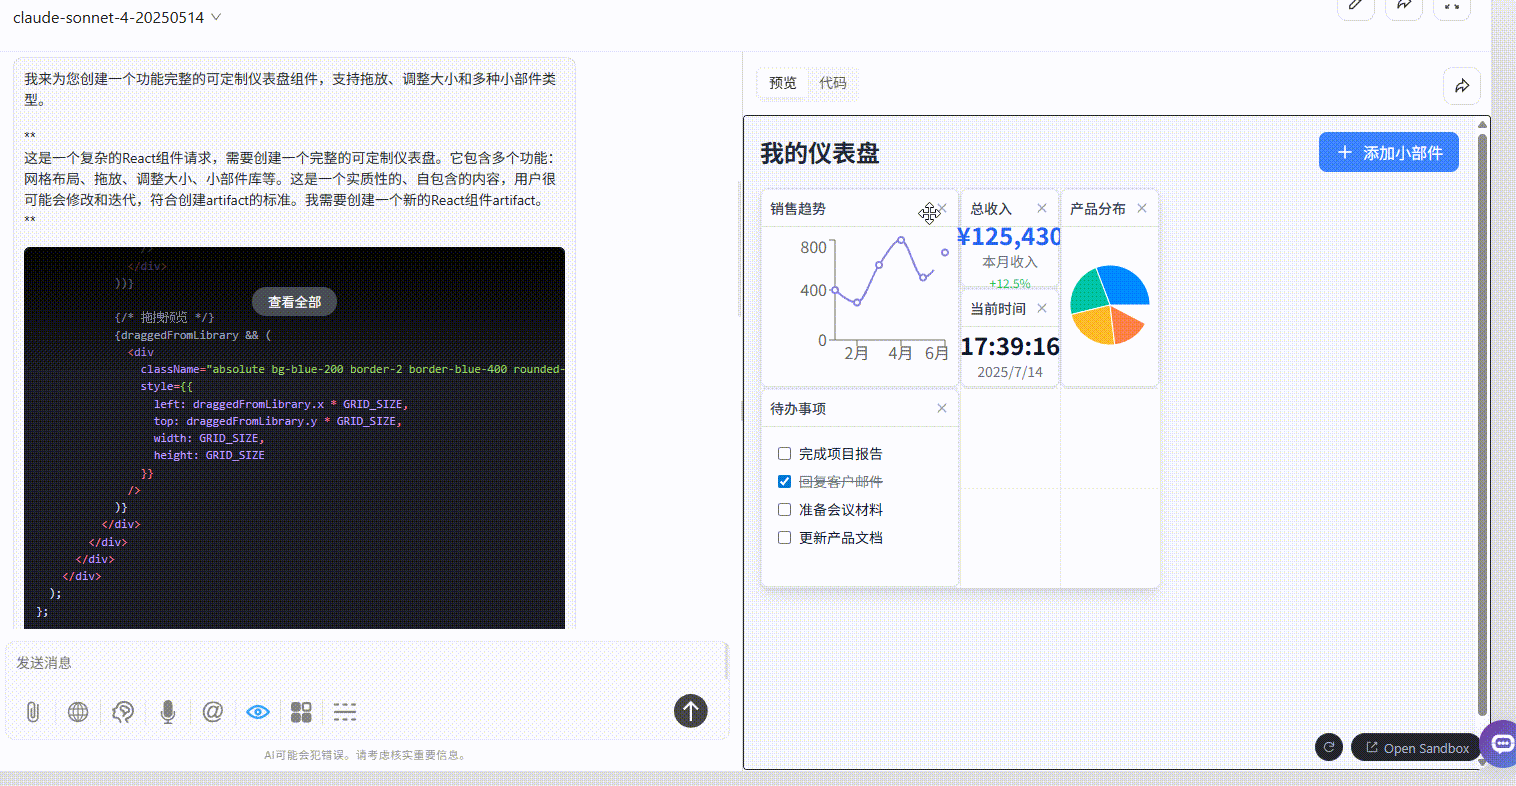Check the 完成项目报告 checkbox

(784, 453)
